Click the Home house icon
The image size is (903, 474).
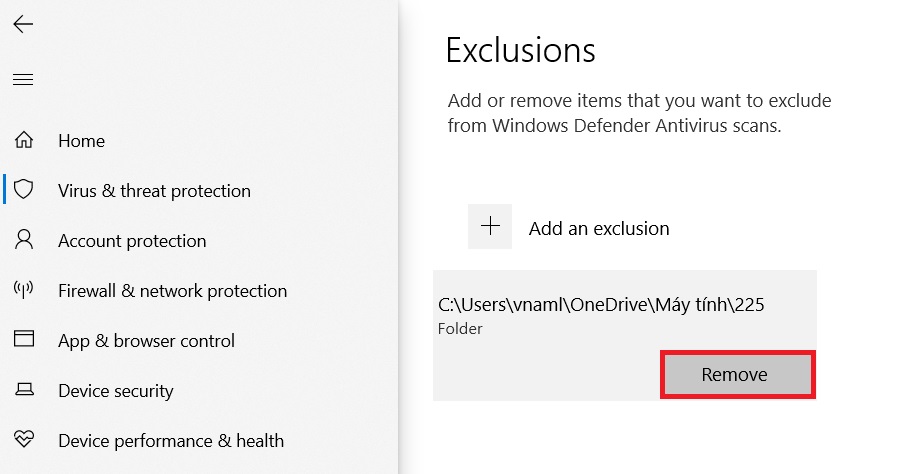[x=24, y=141]
